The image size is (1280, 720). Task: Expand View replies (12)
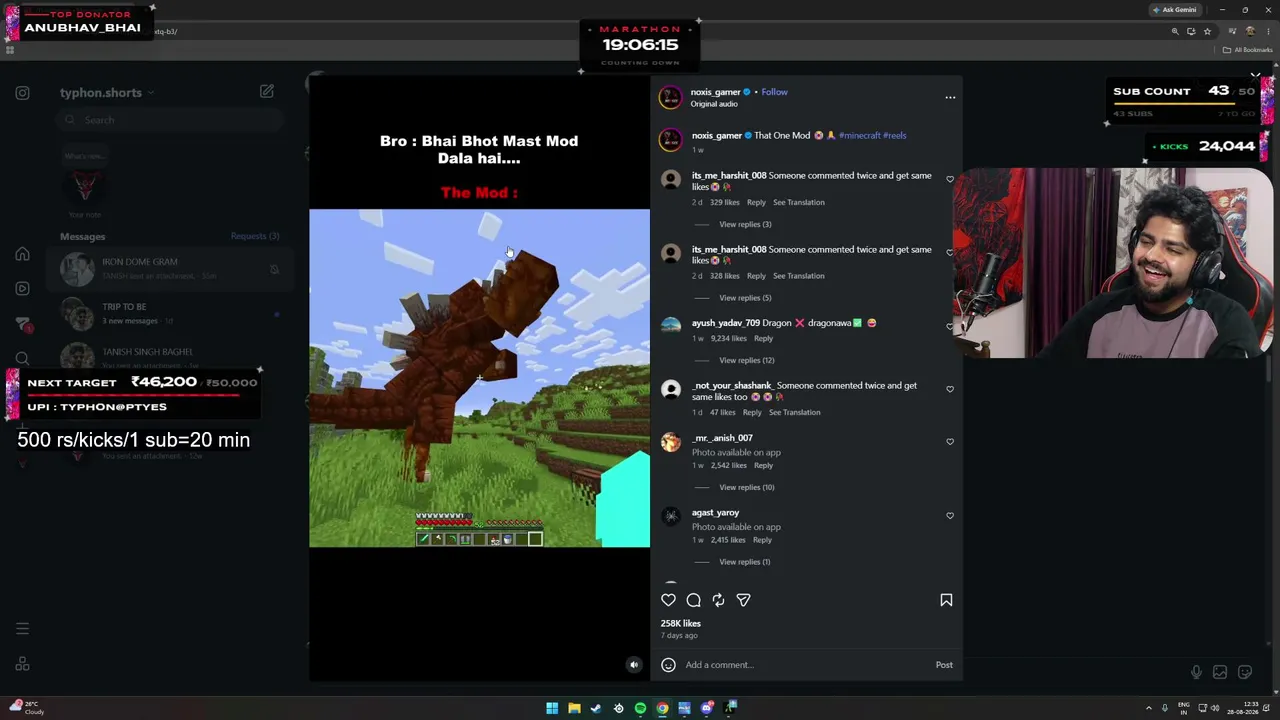click(x=747, y=360)
